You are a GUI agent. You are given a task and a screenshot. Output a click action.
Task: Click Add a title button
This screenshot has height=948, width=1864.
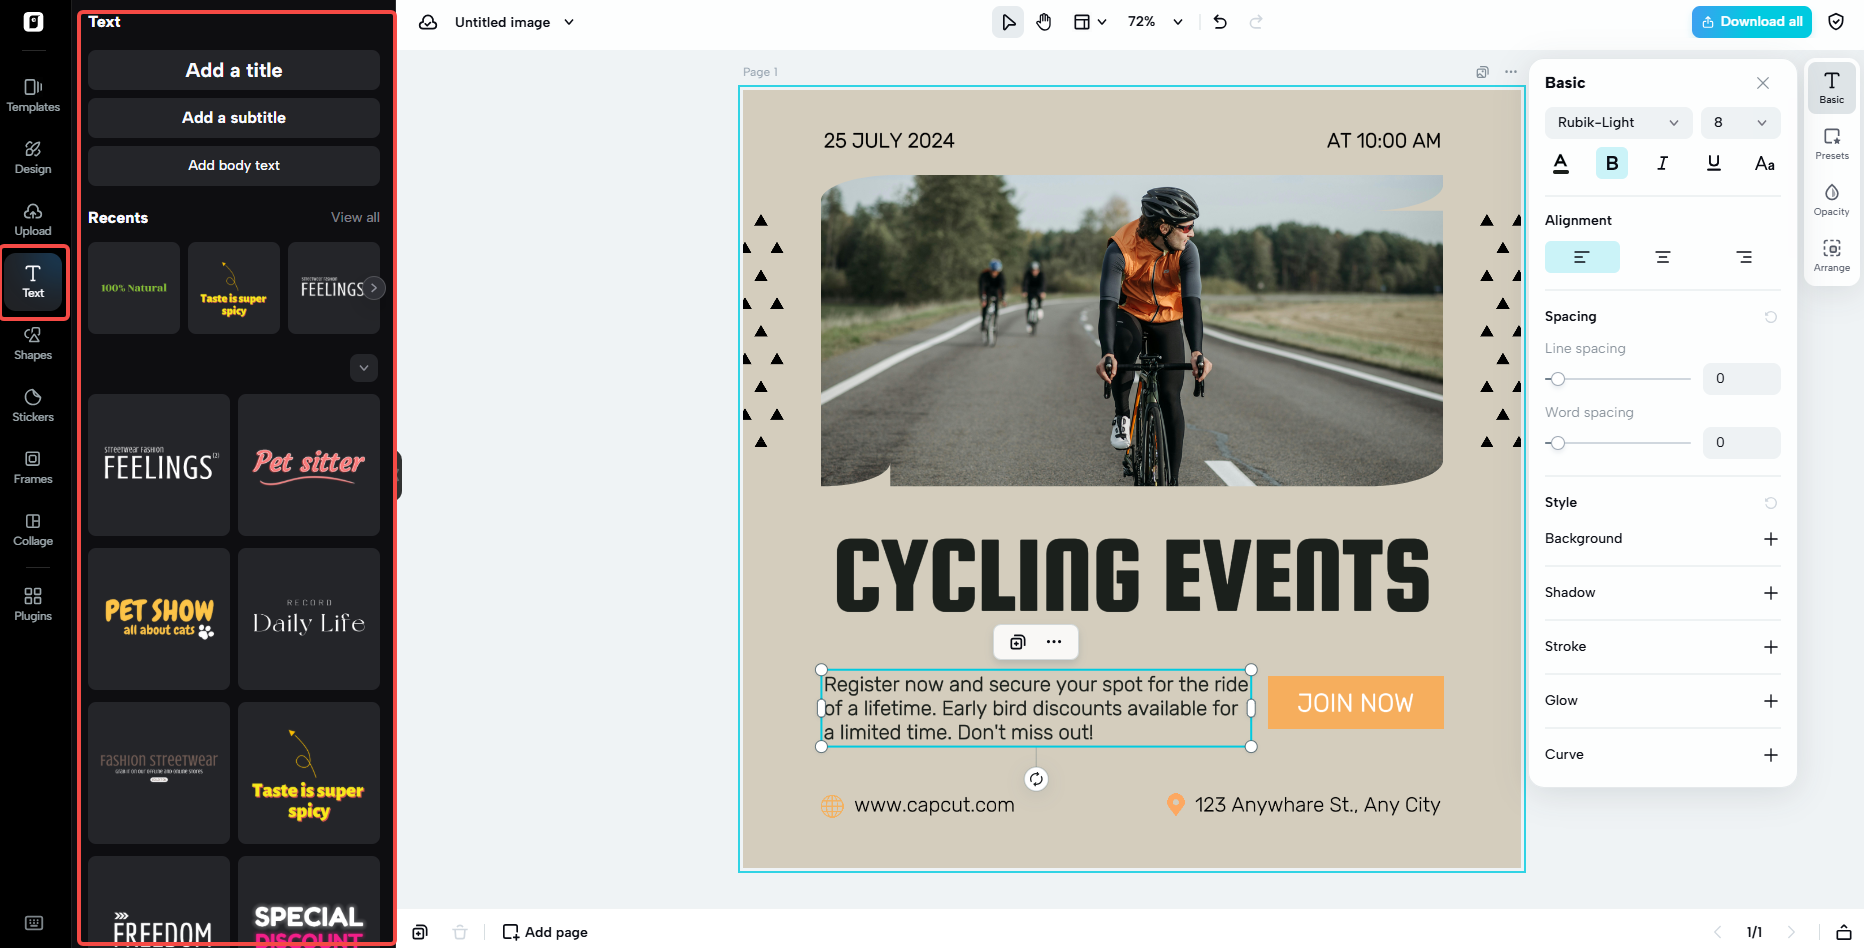[234, 70]
